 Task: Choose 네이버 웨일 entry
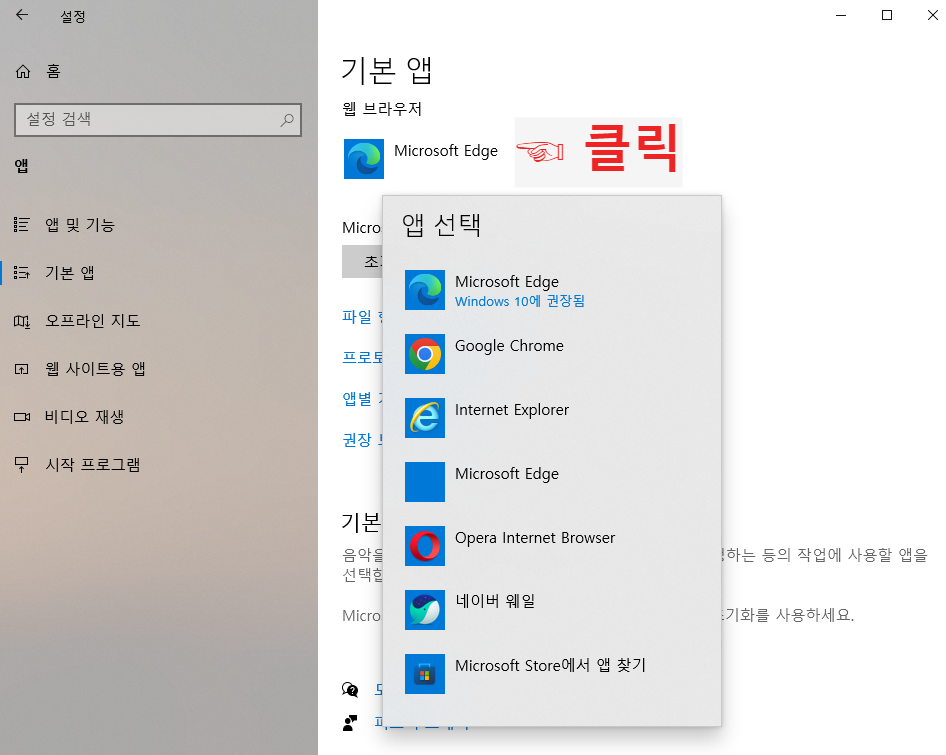[x=495, y=601]
